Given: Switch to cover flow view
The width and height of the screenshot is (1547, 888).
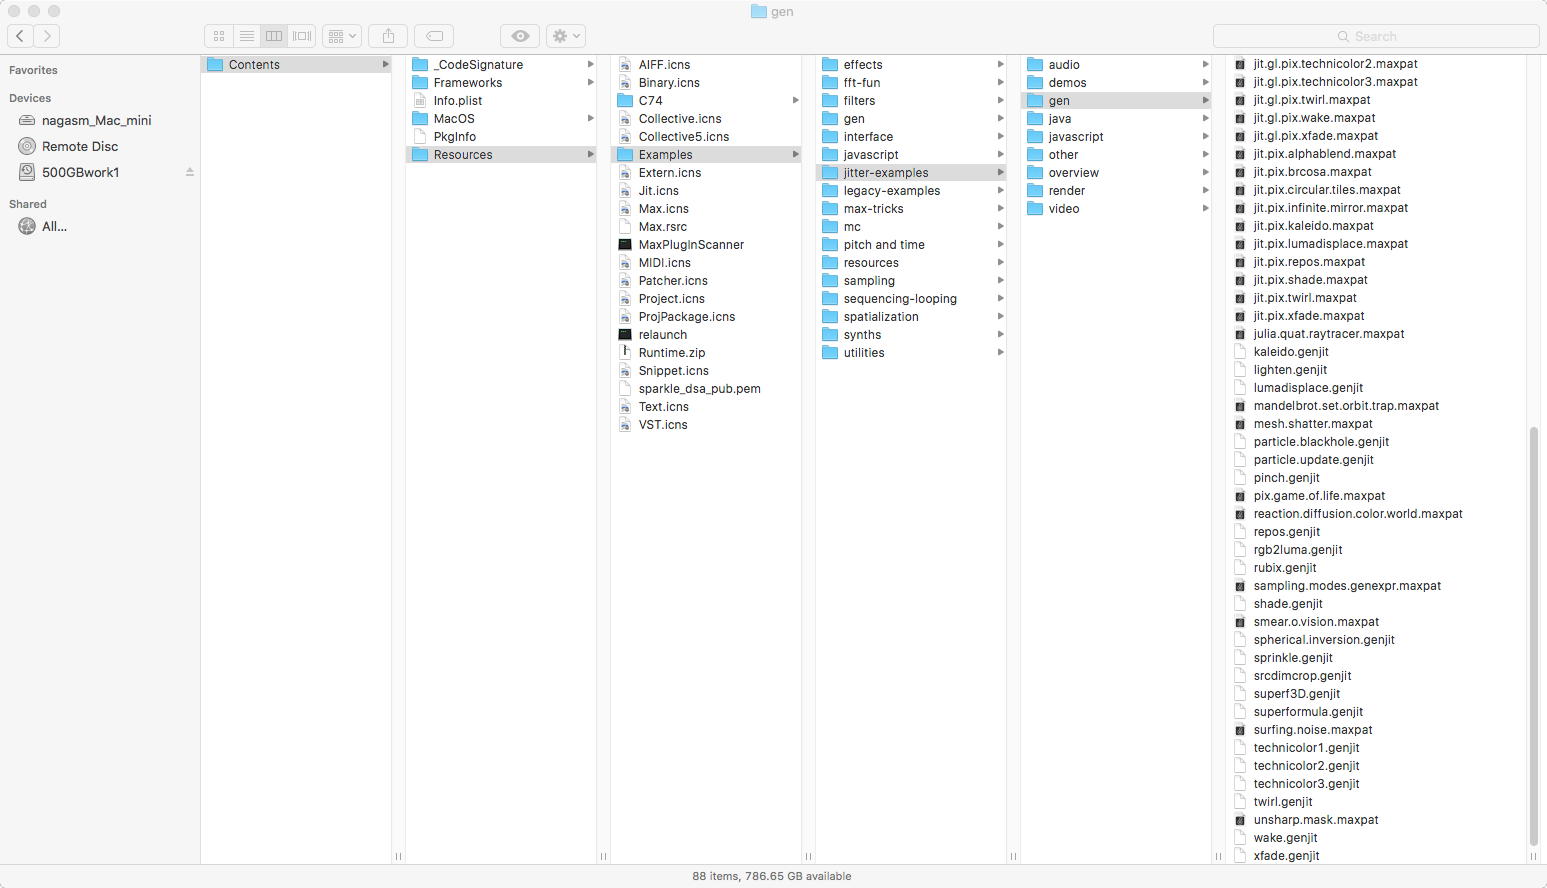Looking at the screenshot, I should [x=302, y=36].
